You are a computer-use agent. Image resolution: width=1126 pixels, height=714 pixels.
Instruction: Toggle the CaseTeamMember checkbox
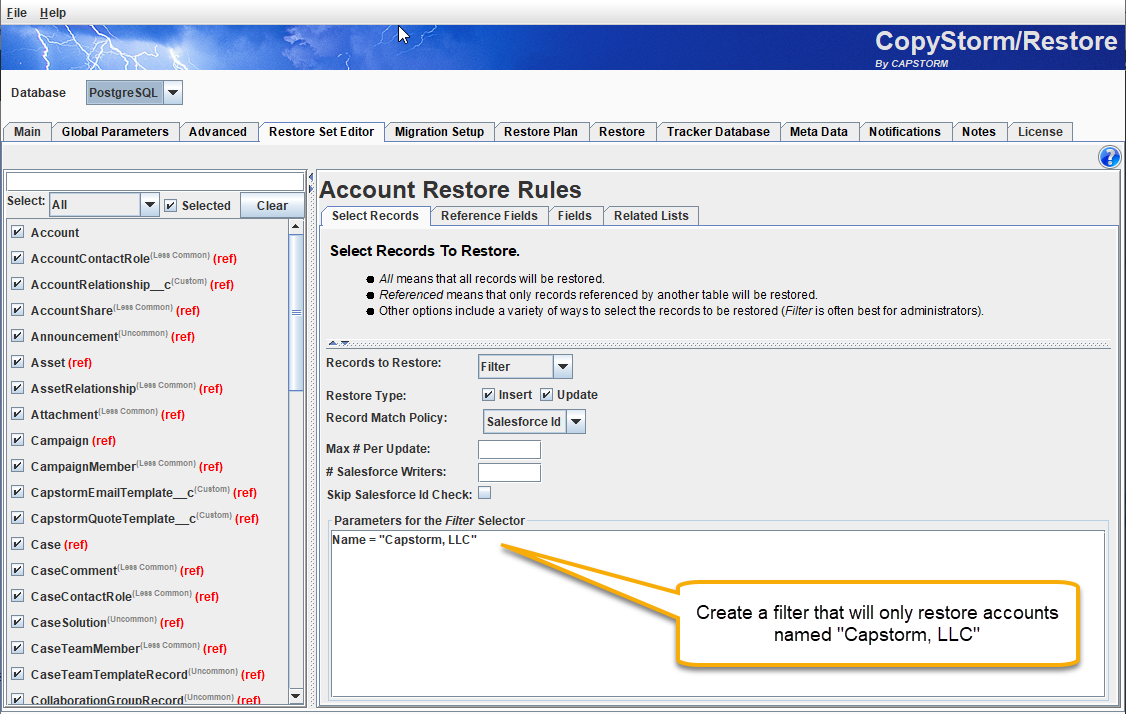[x=18, y=648]
